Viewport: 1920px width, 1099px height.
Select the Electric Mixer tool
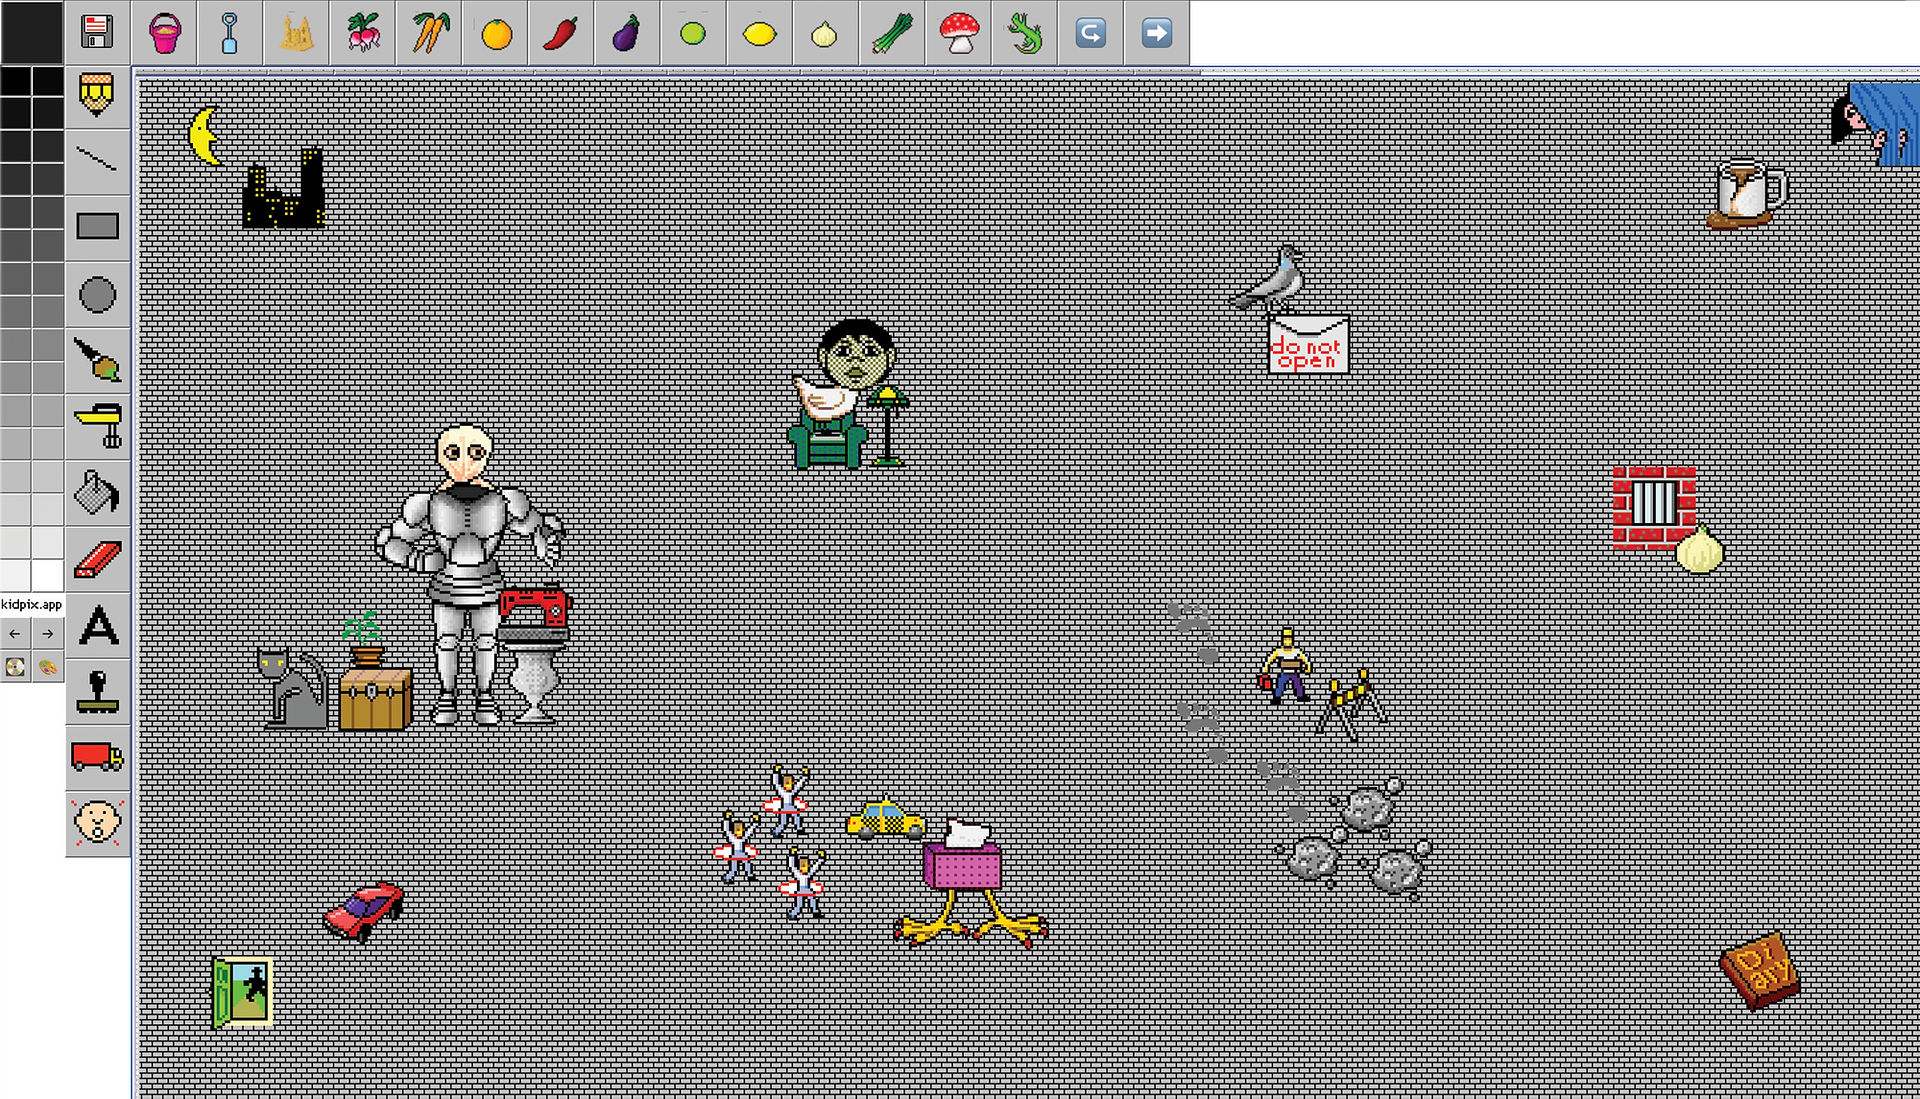coord(97,425)
